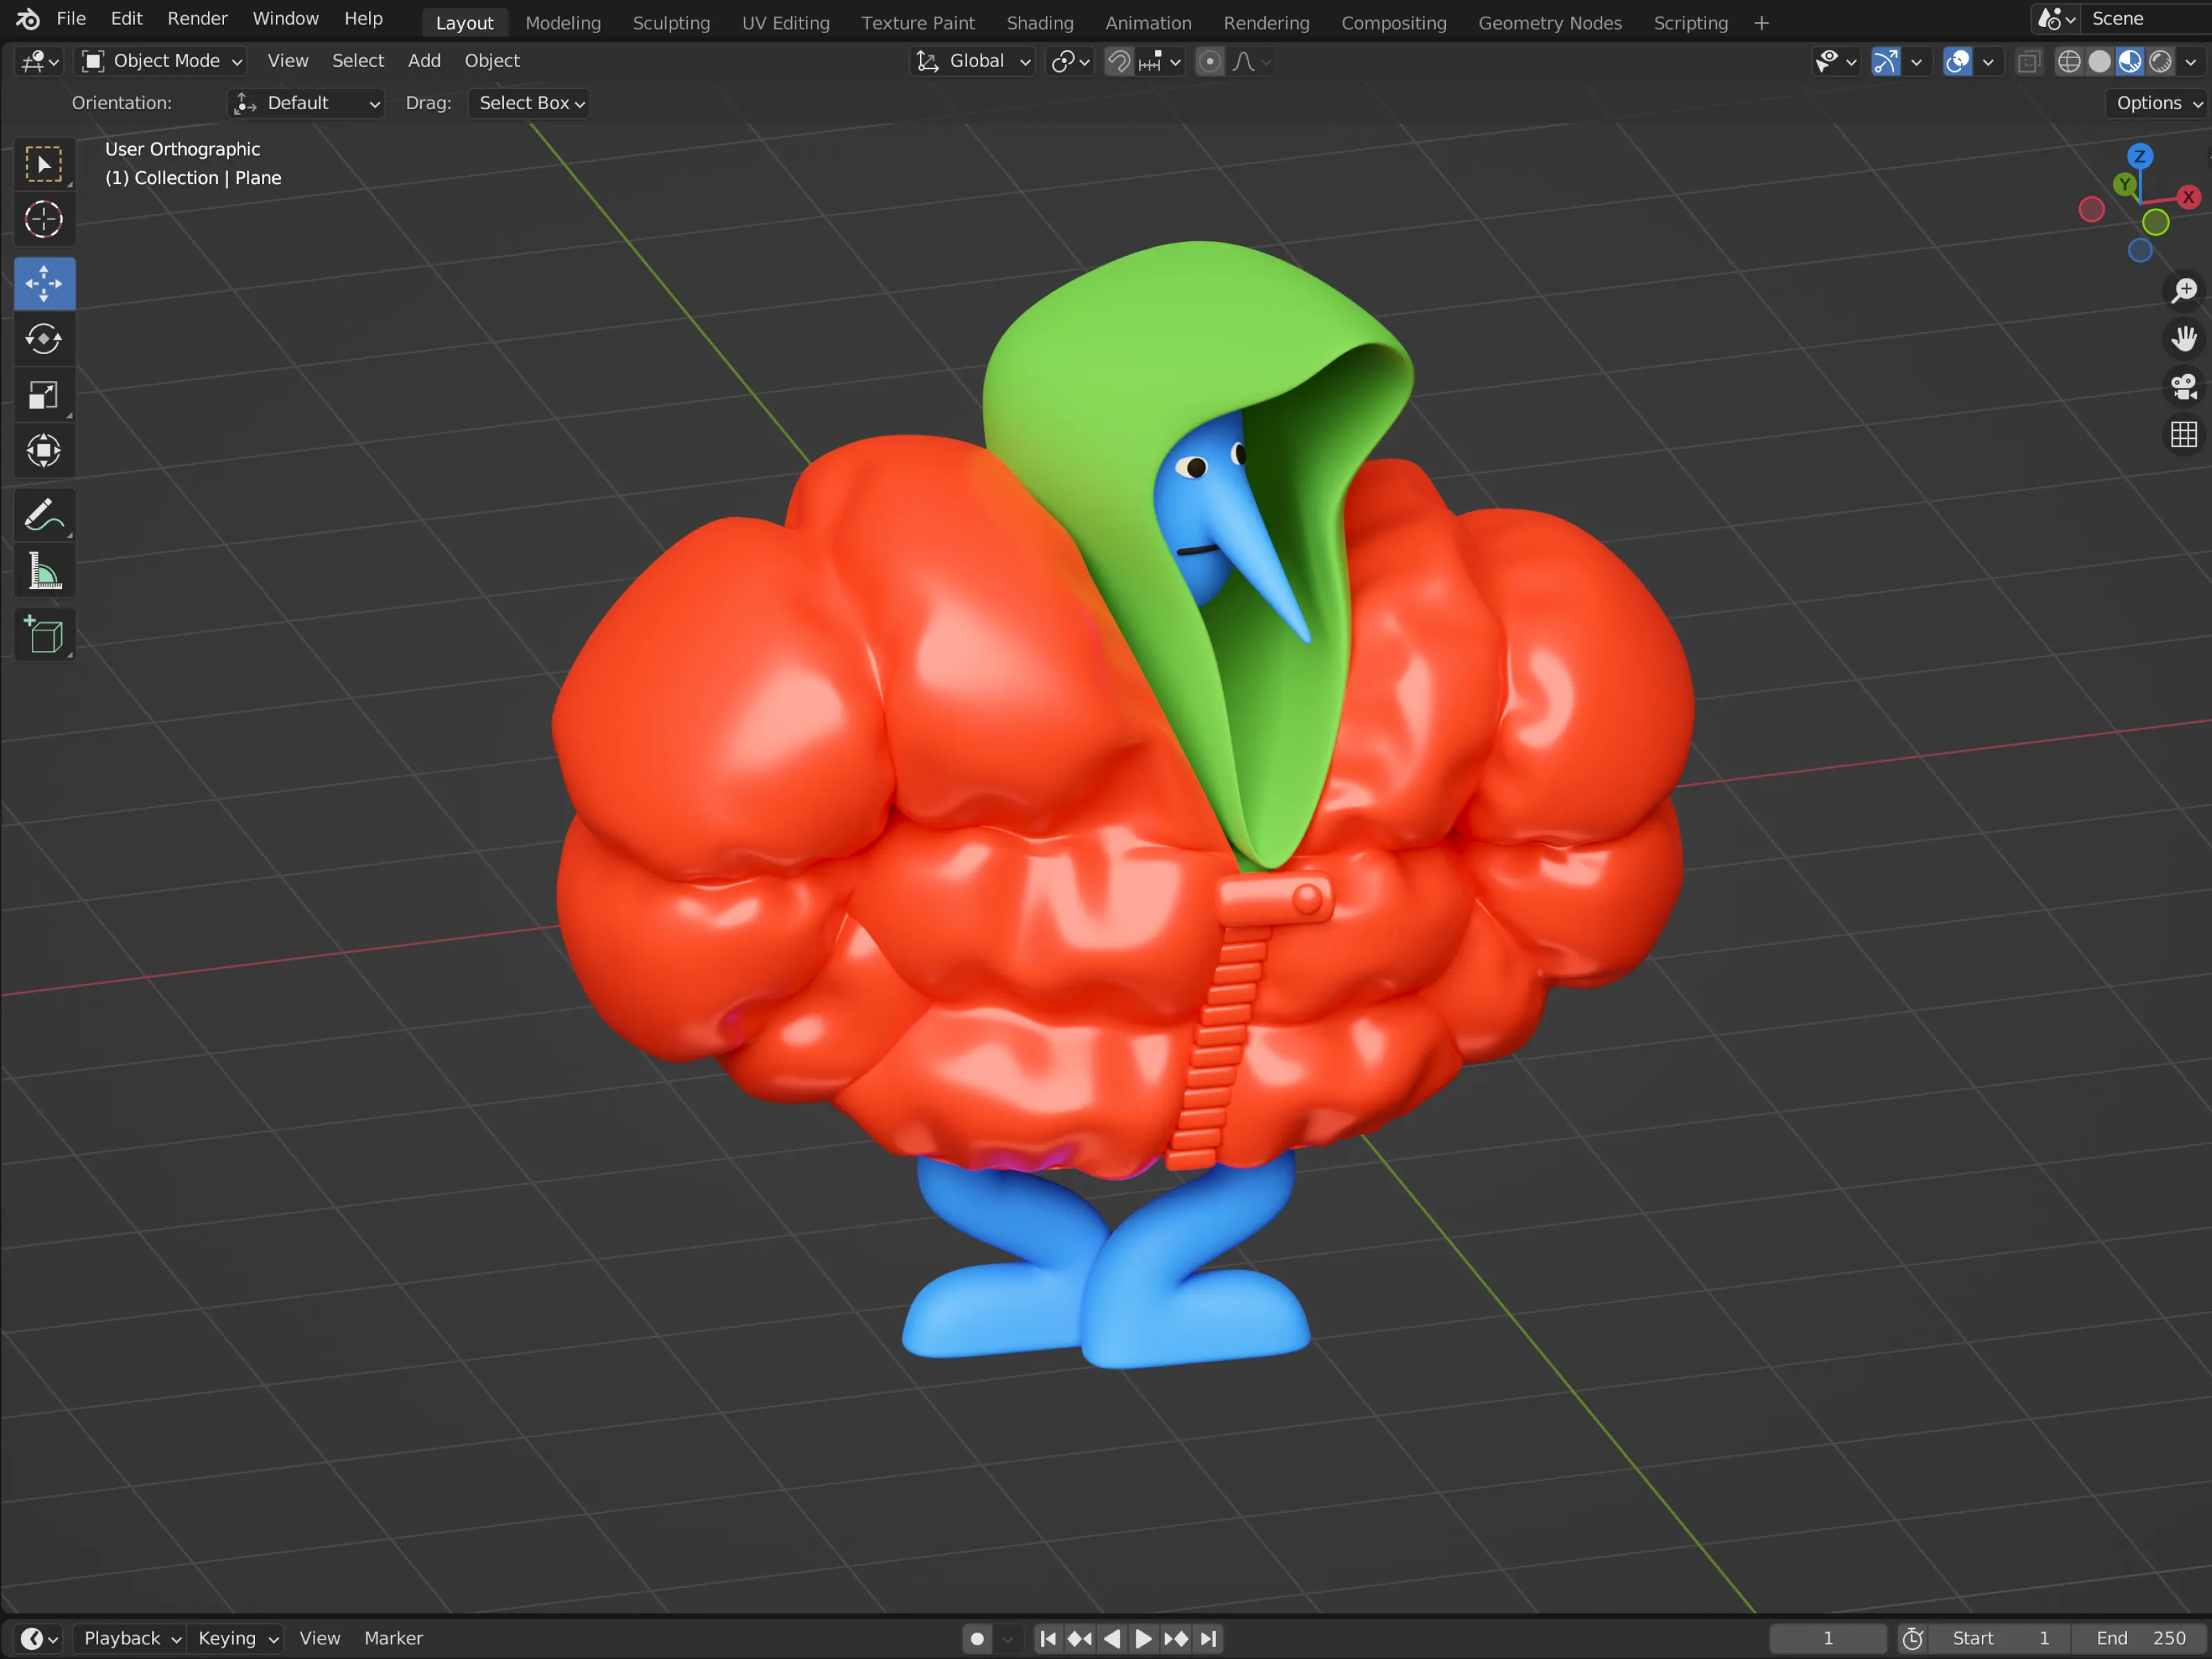Jump to next keyframe
Screen dimensions: 2212x1659
click(1176, 1638)
